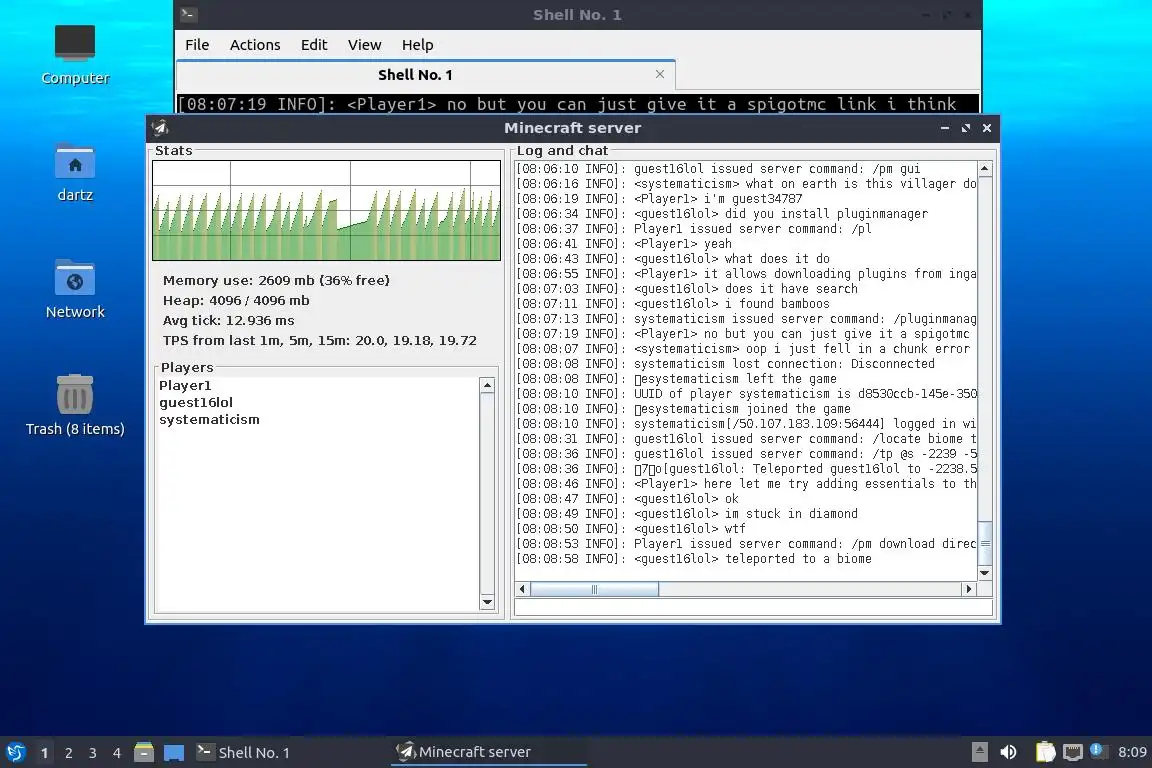The height and width of the screenshot is (768, 1152).
Task: Click the memory usage graph
Action: coord(326,210)
